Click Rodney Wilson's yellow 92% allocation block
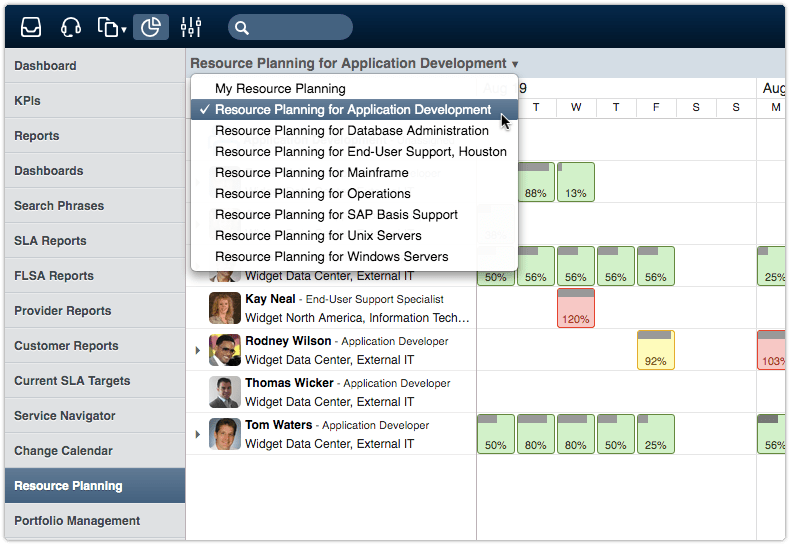The width and height of the screenshot is (790, 545). tap(656, 350)
